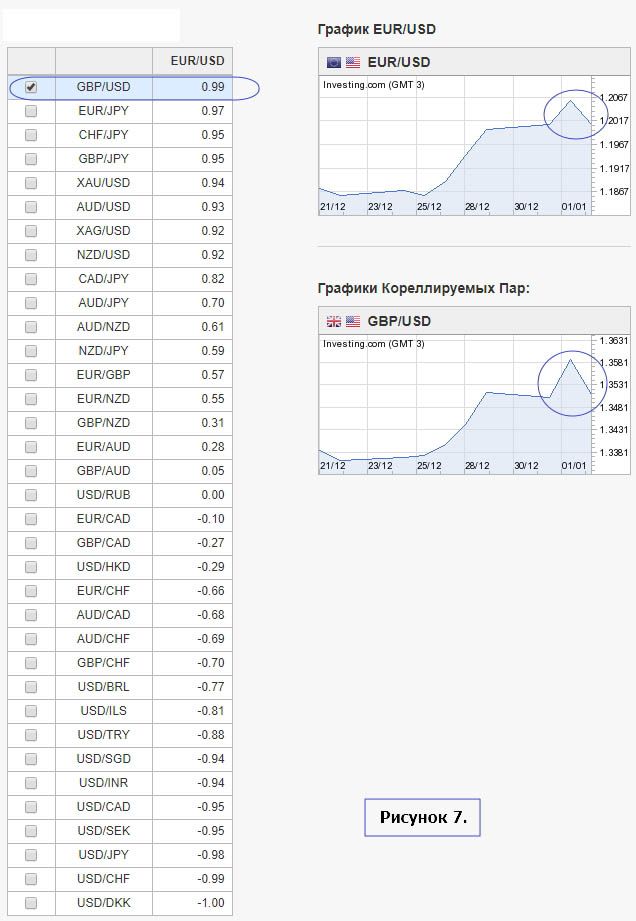Tick the XAU/USD checkbox
The width and height of the screenshot is (636, 921).
click(31, 183)
